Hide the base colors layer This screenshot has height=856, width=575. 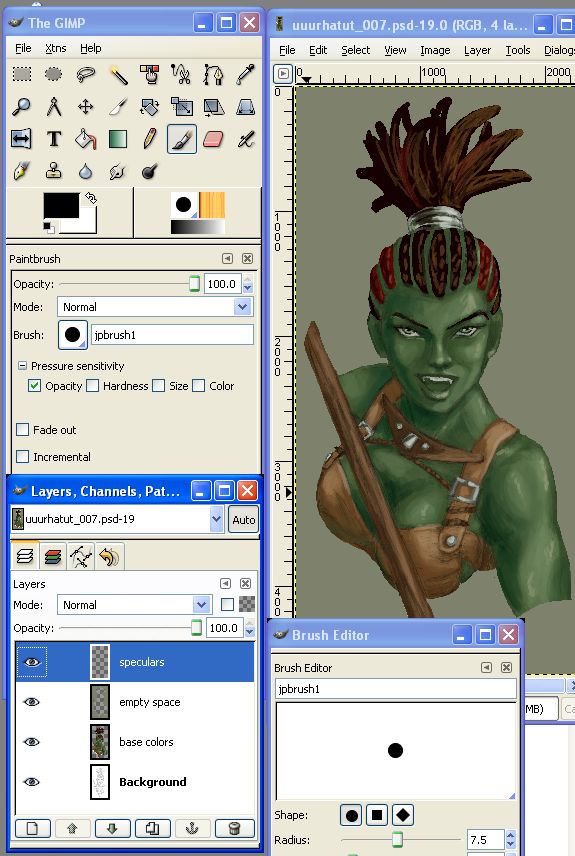point(32,742)
